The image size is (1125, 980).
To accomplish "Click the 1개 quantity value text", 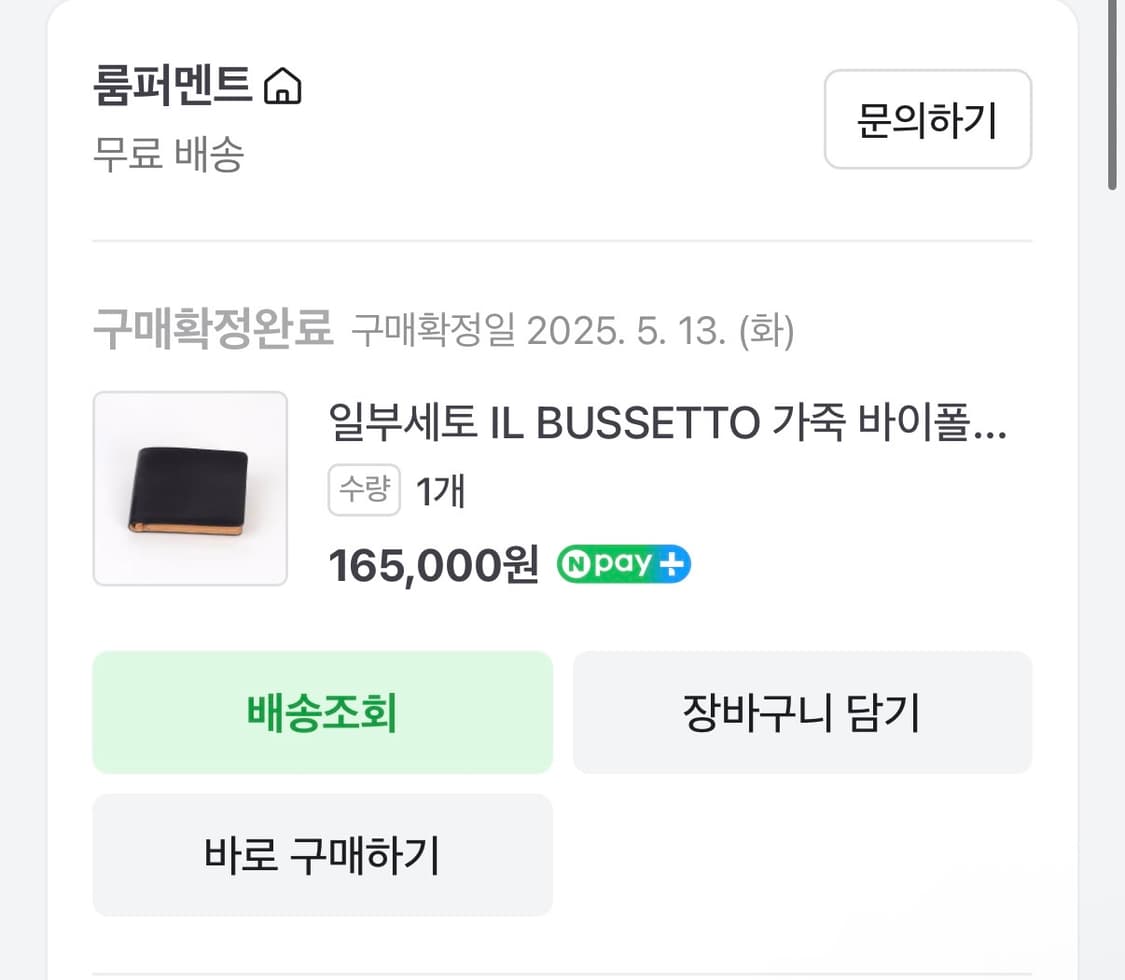I will coord(440,490).
